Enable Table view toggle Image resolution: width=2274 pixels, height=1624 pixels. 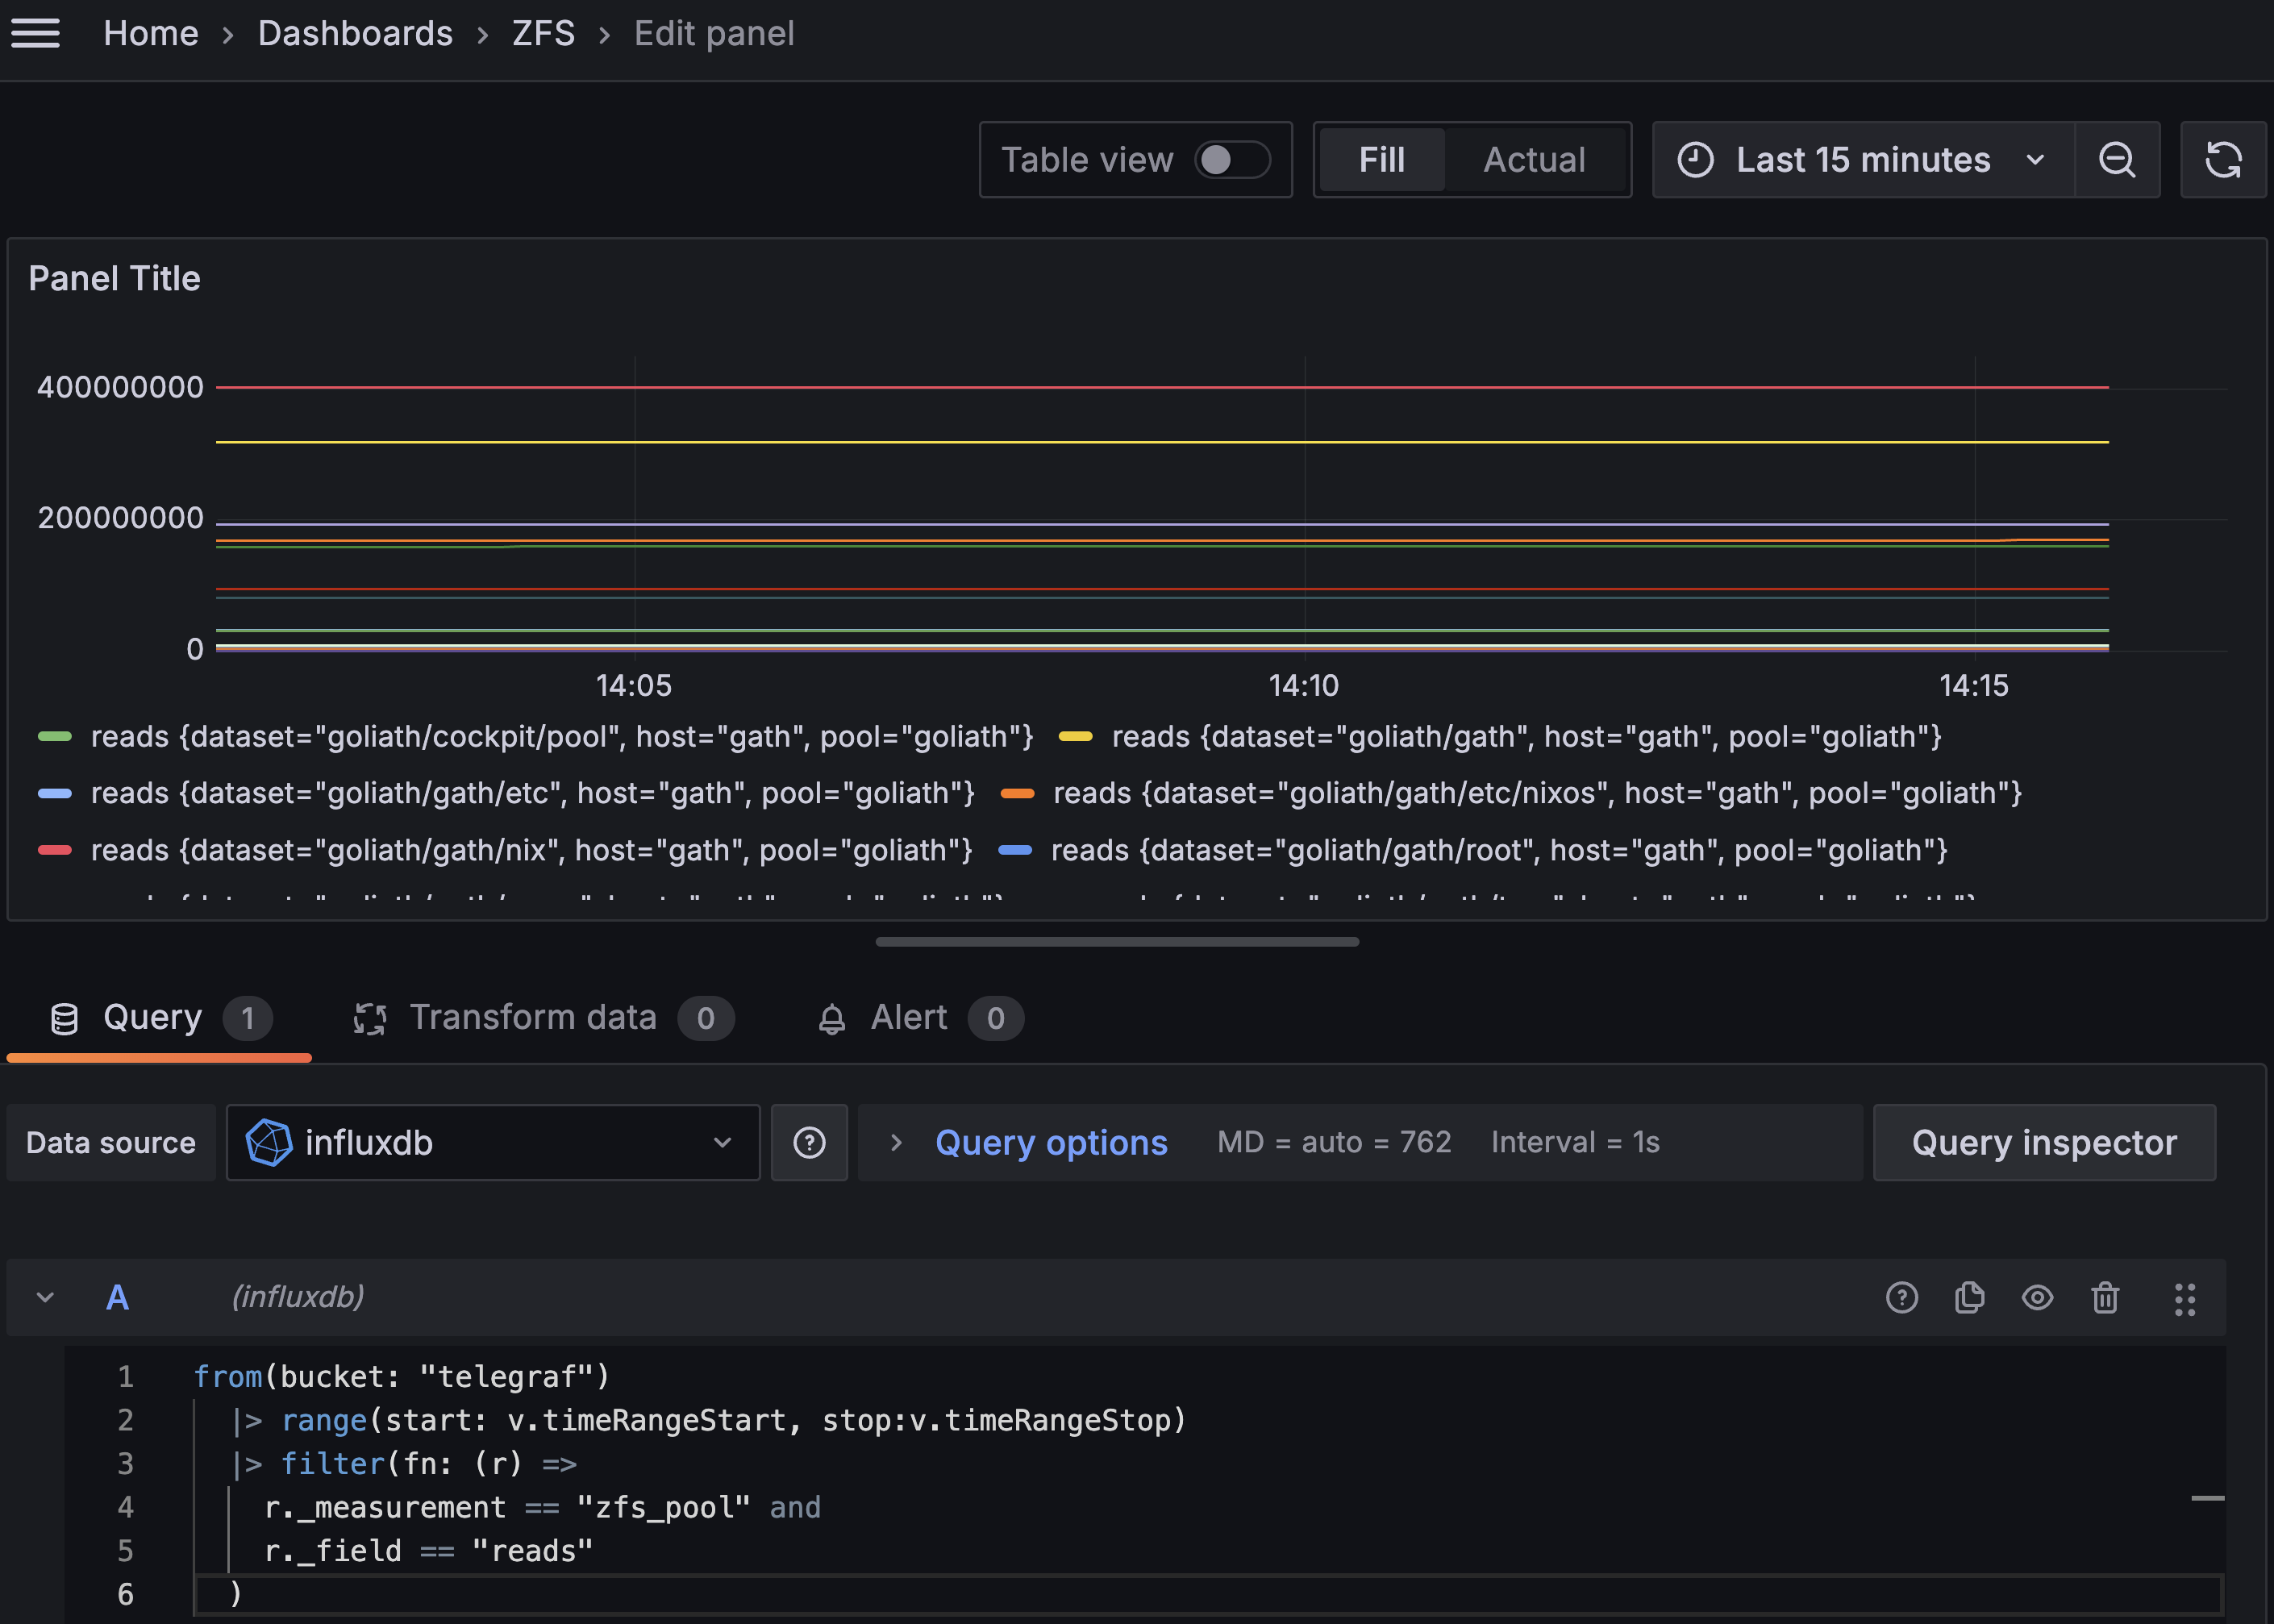tap(1232, 160)
